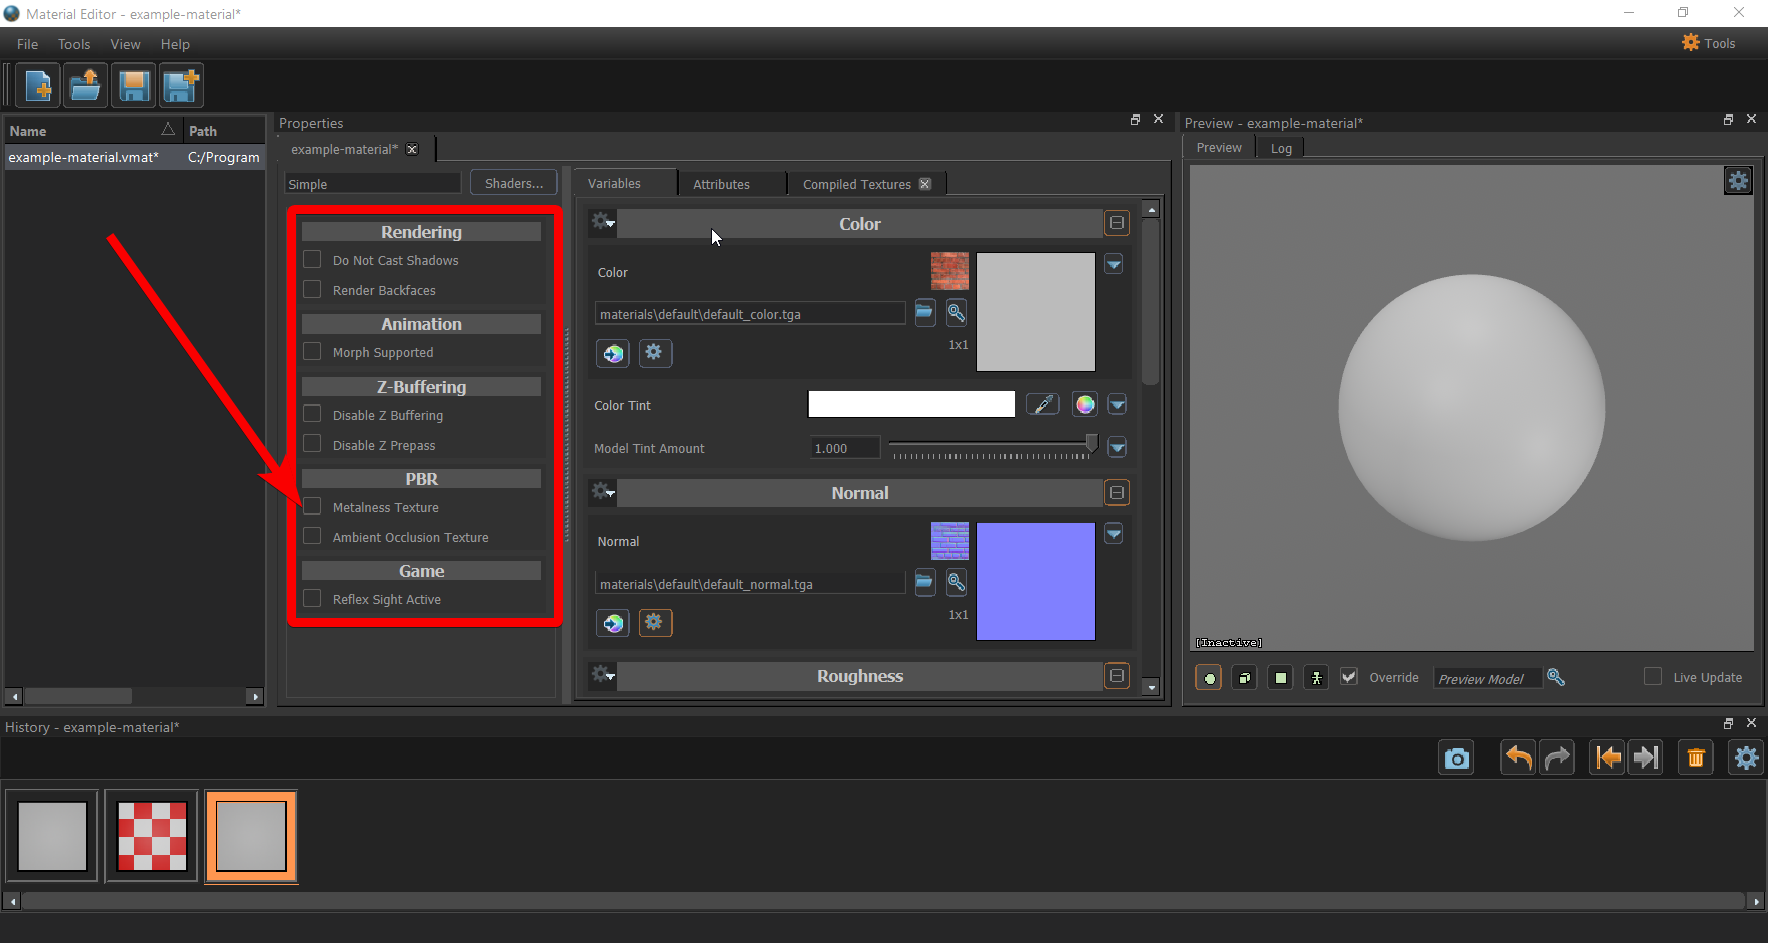1768x944 pixels.
Task: Enable Render Backfaces checkbox
Action: (312, 290)
